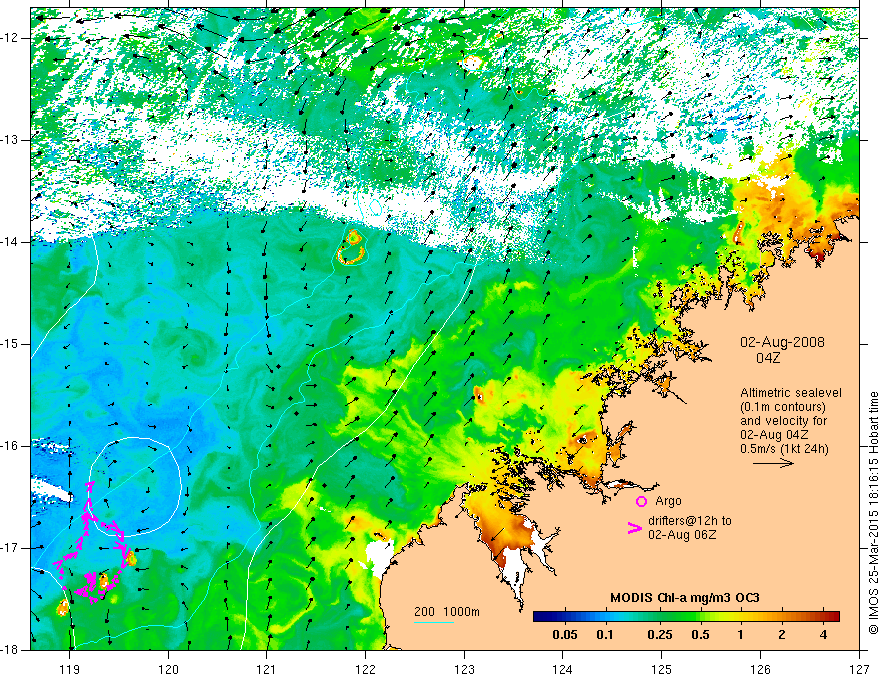The width and height of the screenshot is (880, 680).
Task: Click the latitude axis label '-17'
Action: coord(10,548)
